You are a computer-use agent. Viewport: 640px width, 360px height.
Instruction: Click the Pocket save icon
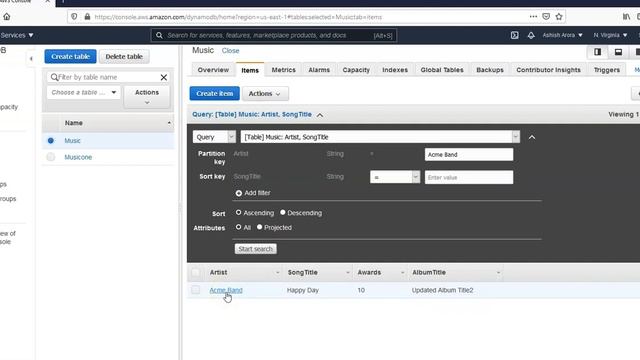(546, 17)
